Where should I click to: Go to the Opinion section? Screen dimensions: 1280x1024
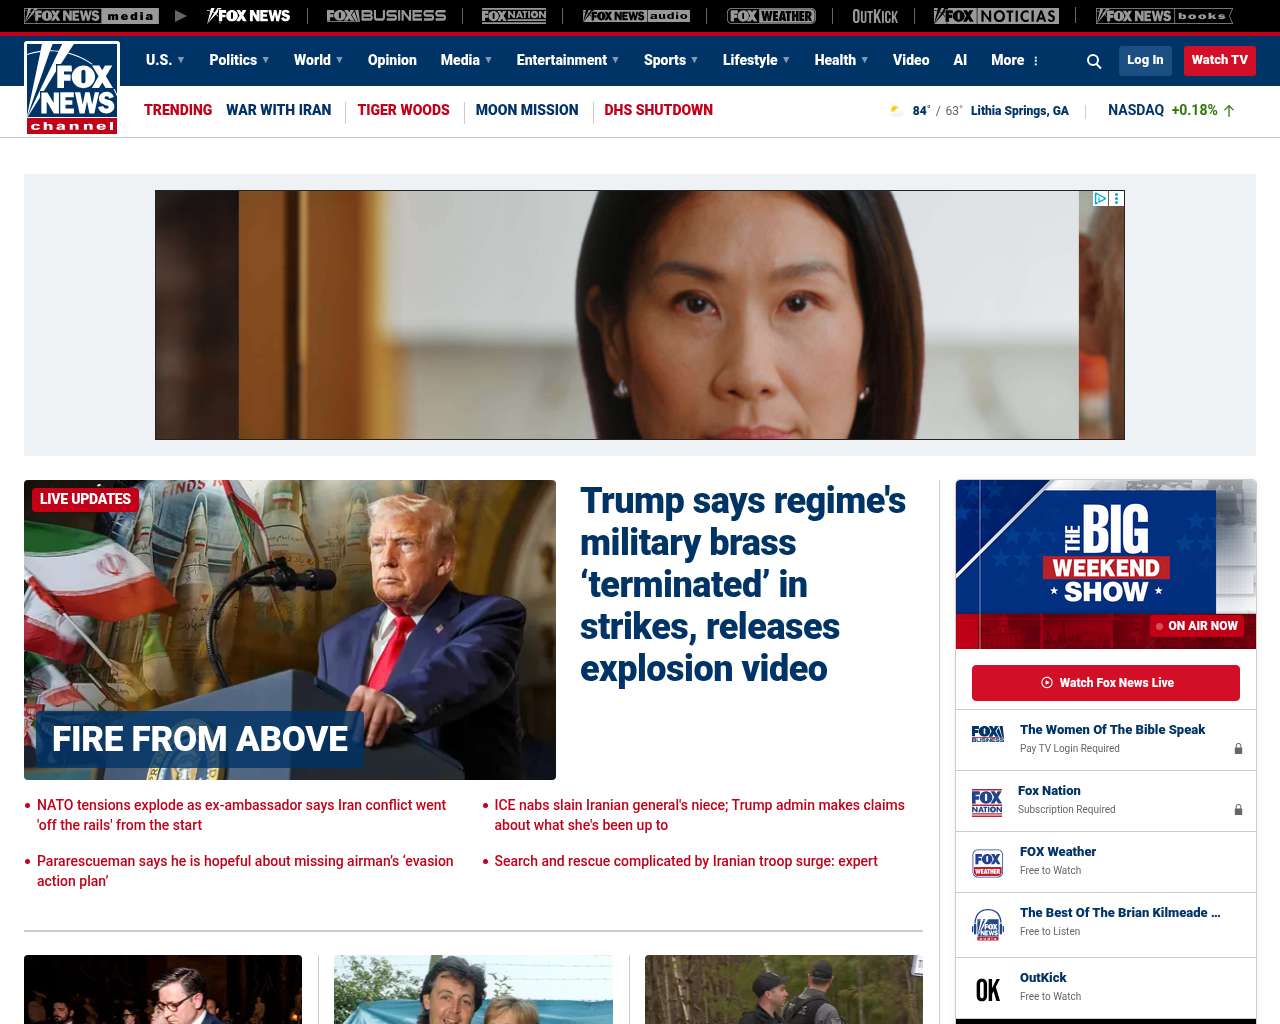pyautogui.click(x=392, y=60)
